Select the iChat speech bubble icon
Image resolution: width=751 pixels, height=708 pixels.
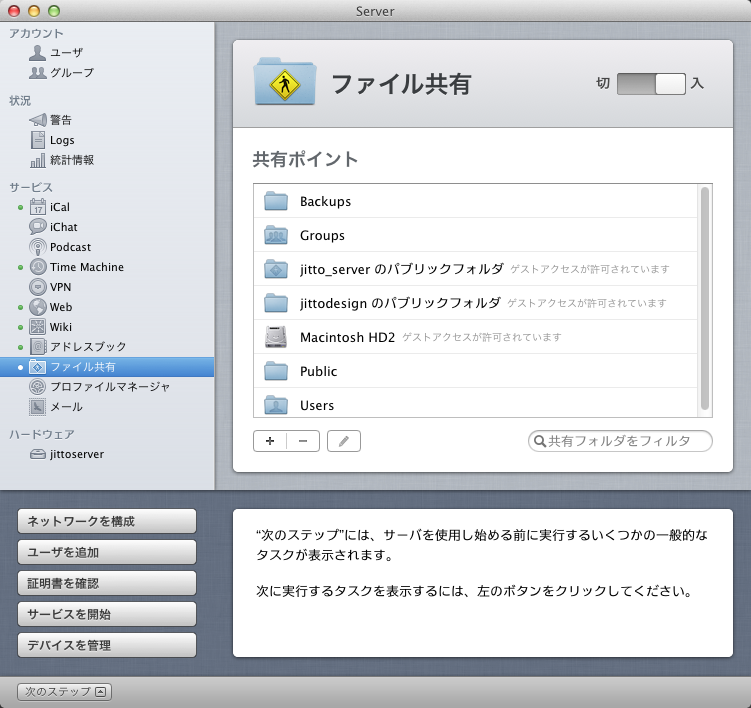coord(38,227)
